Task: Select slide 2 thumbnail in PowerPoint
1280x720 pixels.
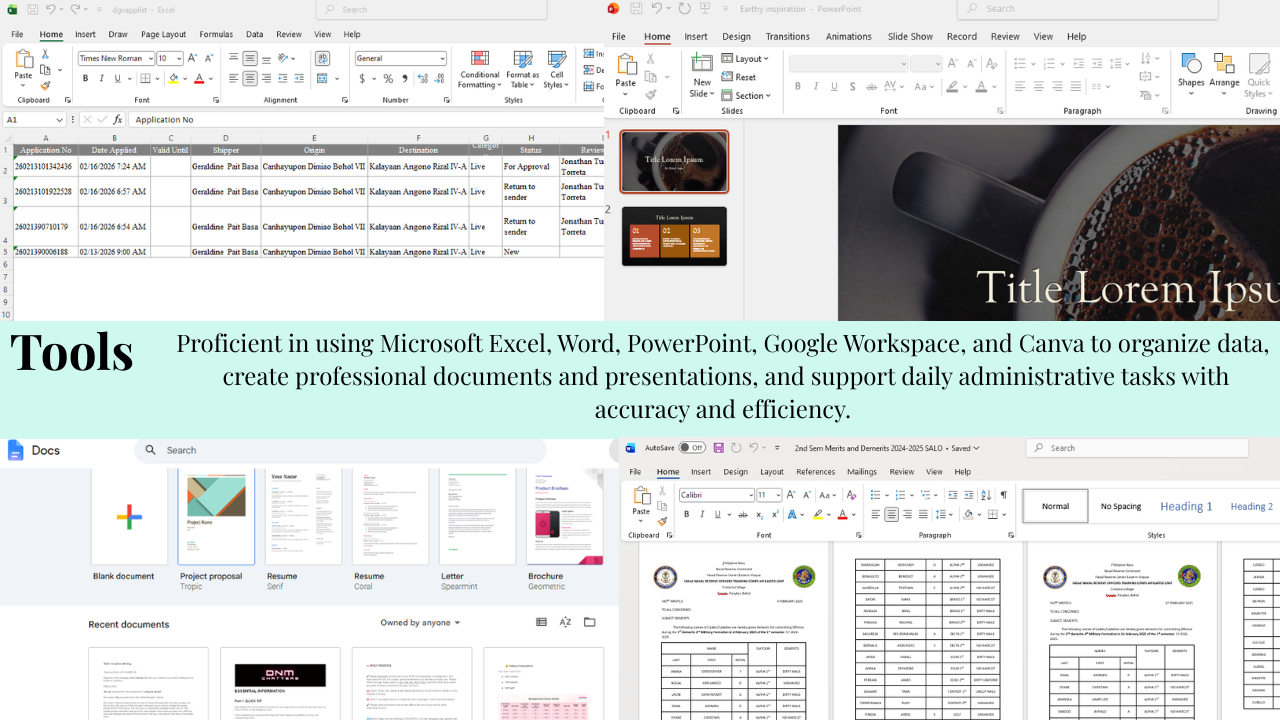Action: pyautogui.click(x=674, y=236)
